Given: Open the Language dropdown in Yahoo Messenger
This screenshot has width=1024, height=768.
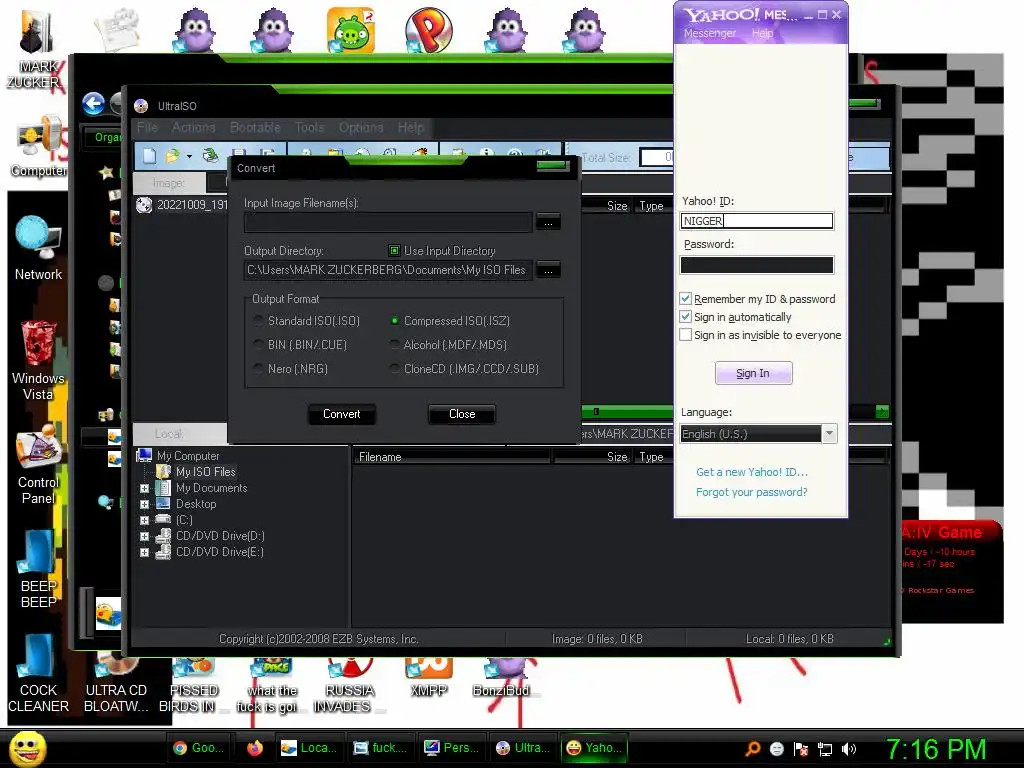Looking at the screenshot, I should (829, 434).
